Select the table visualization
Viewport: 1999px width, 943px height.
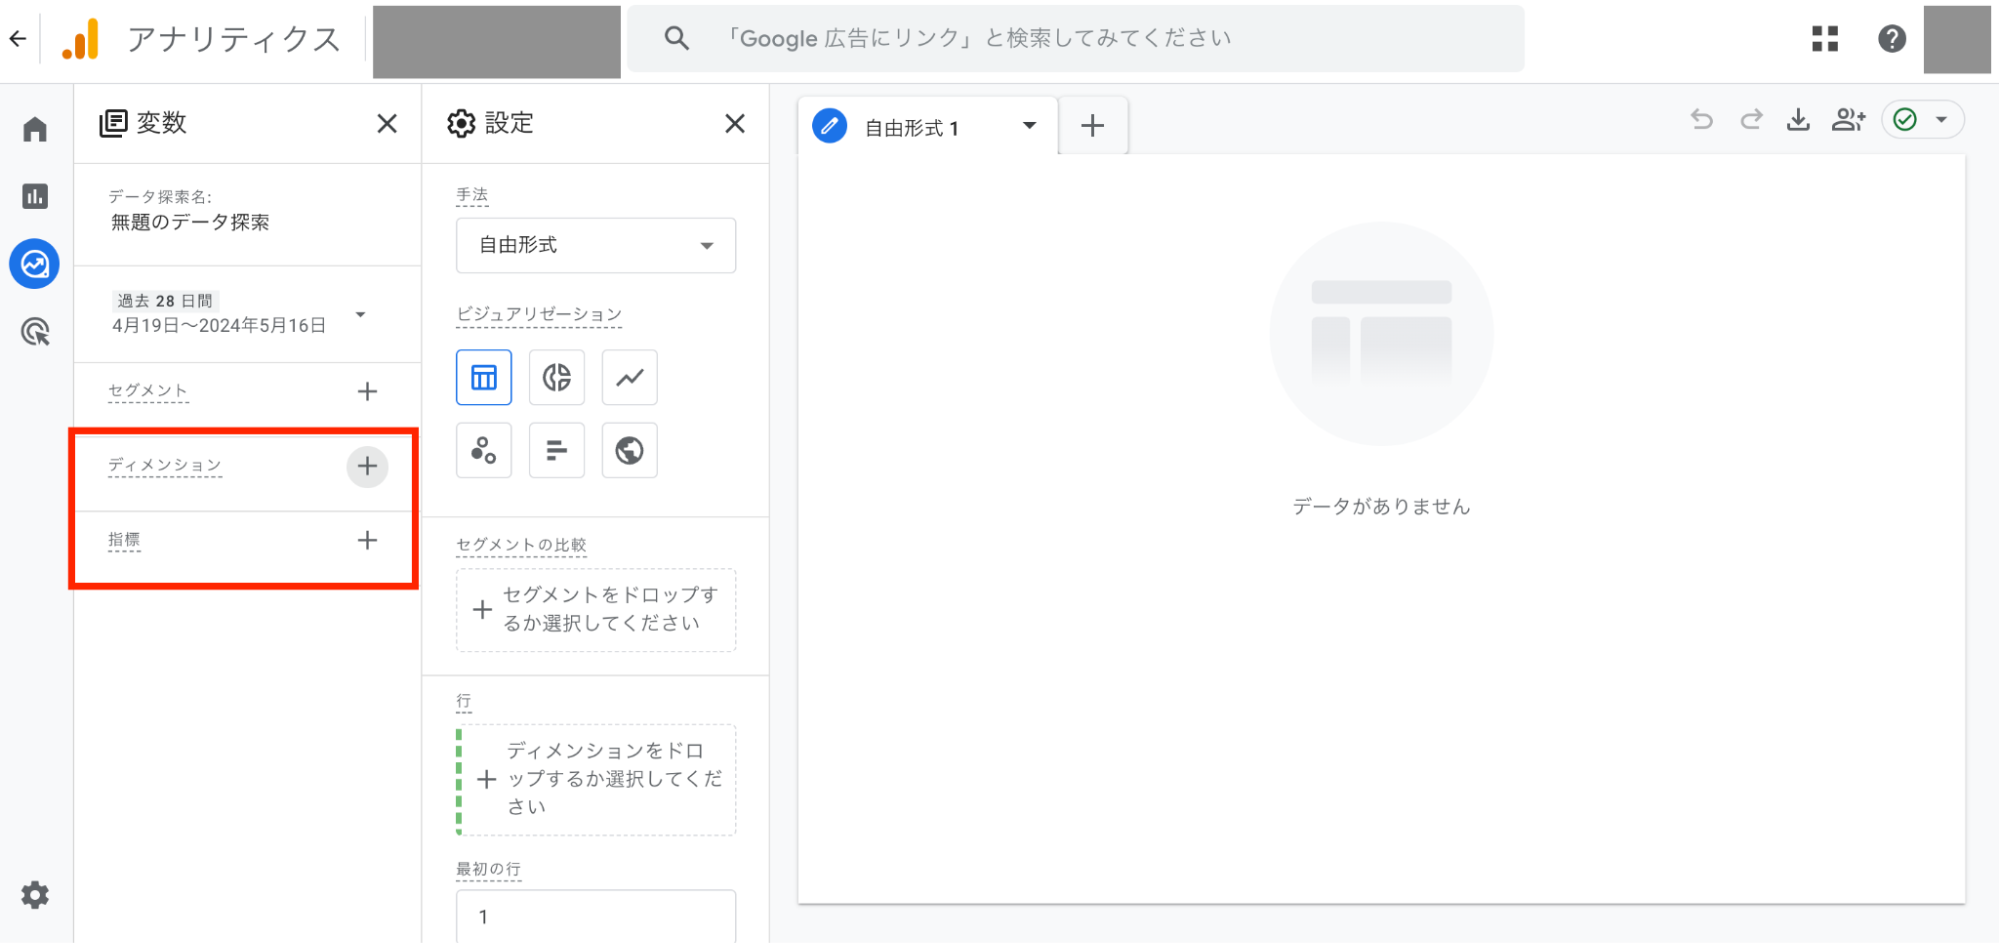[x=484, y=377]
